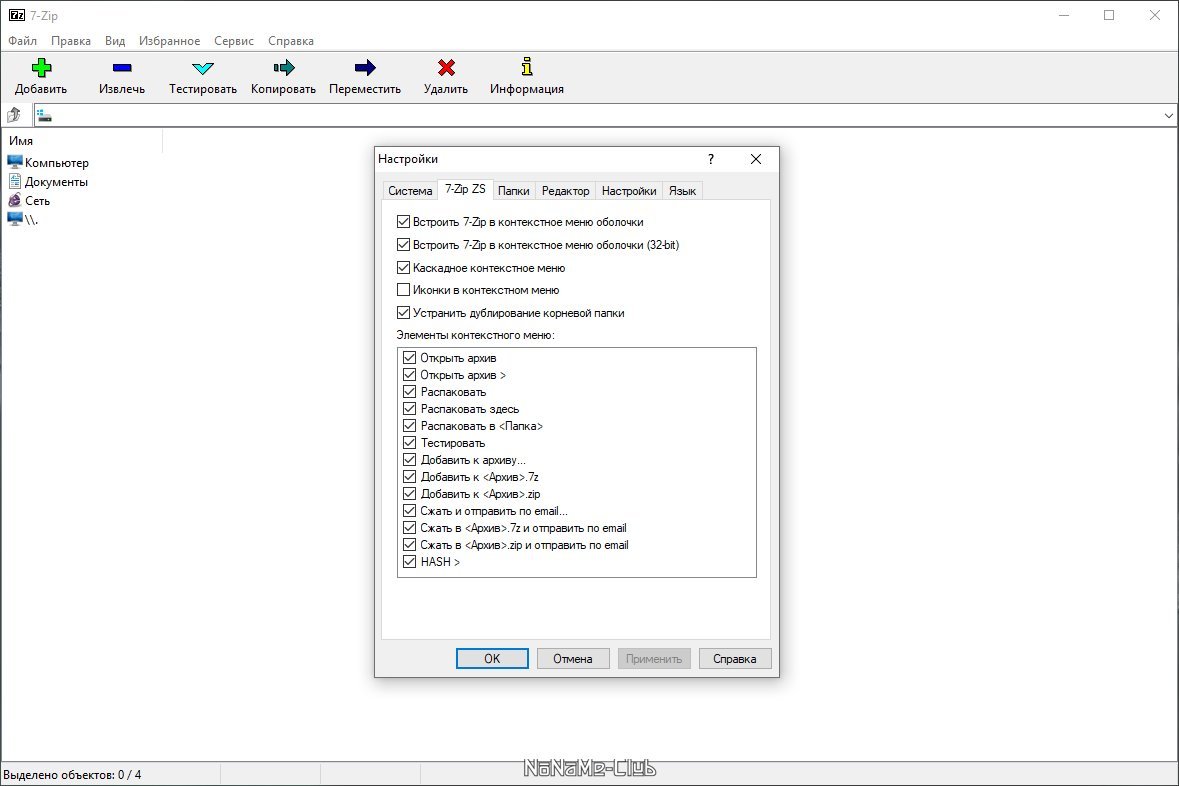
Task: Select the 7-Zip ZS tab
Action: click(465, 189)
